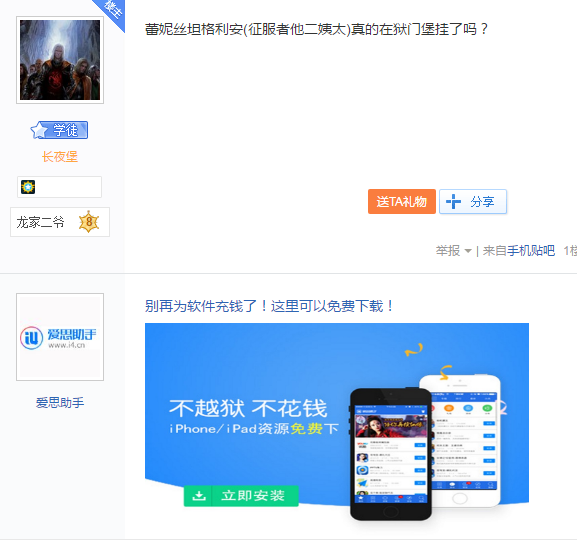This screenshot has width=577, height=540.
Task: Expand the 举报 report dropdown arrow
Action: [x=468, y=251]
